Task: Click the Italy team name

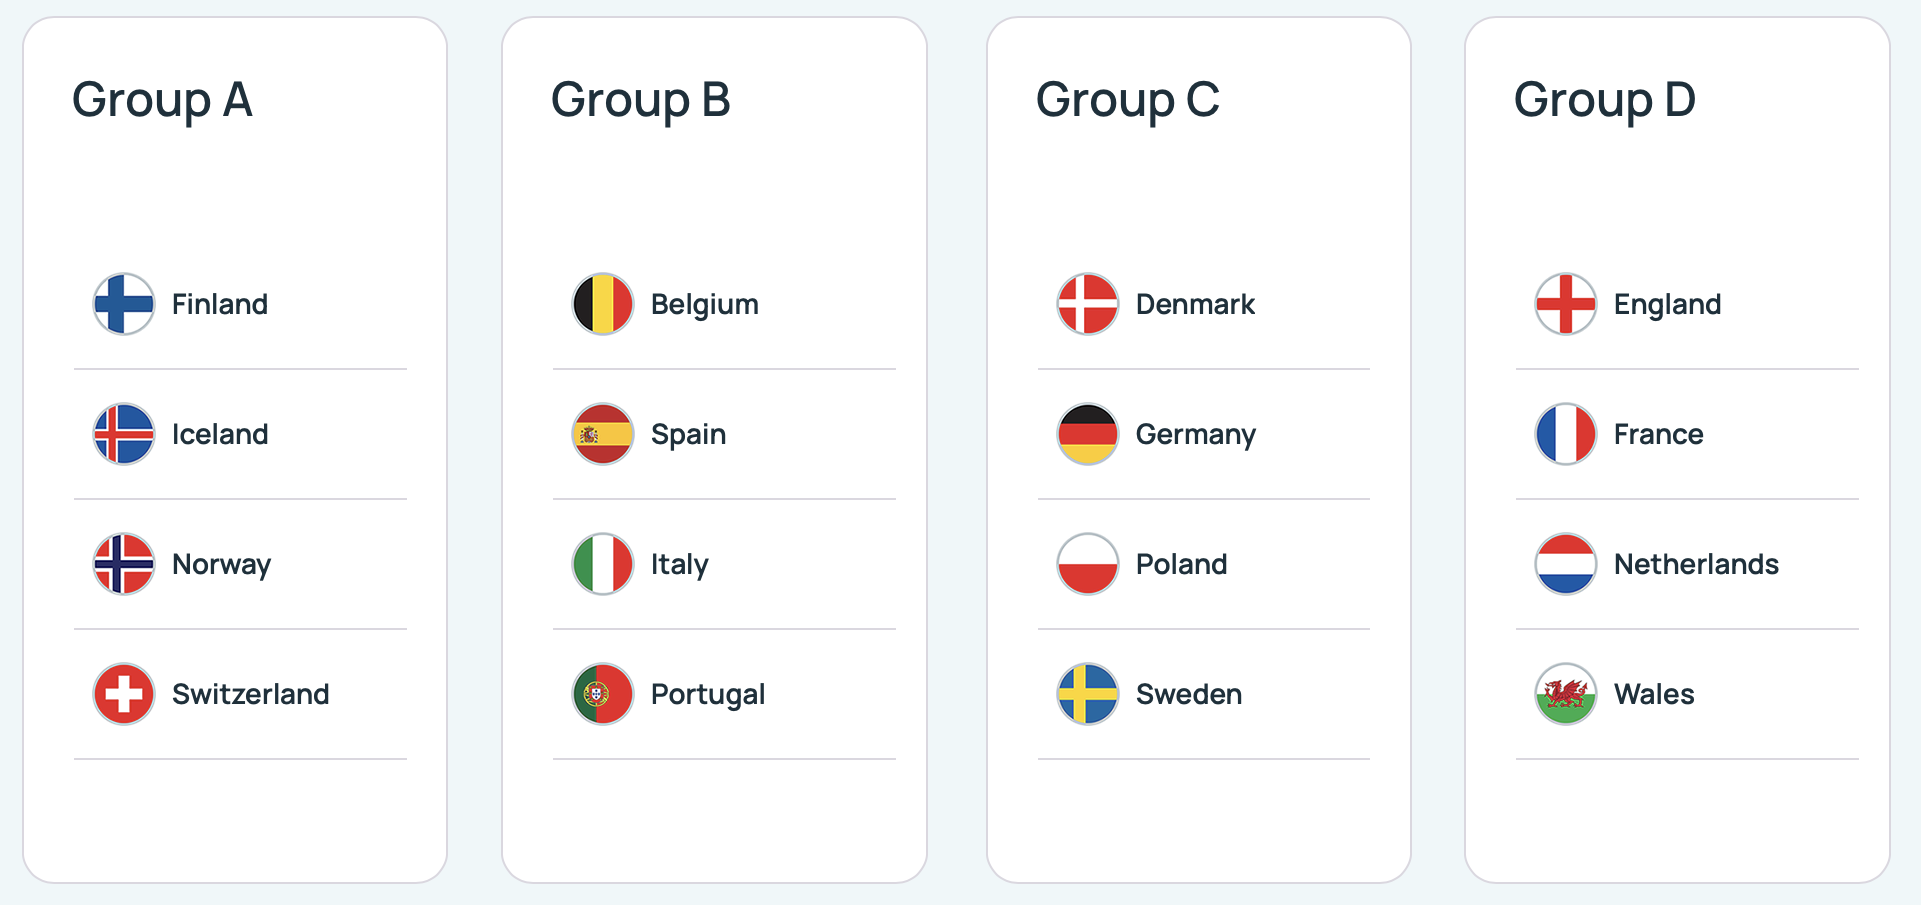Action: [x=679, y=565]
